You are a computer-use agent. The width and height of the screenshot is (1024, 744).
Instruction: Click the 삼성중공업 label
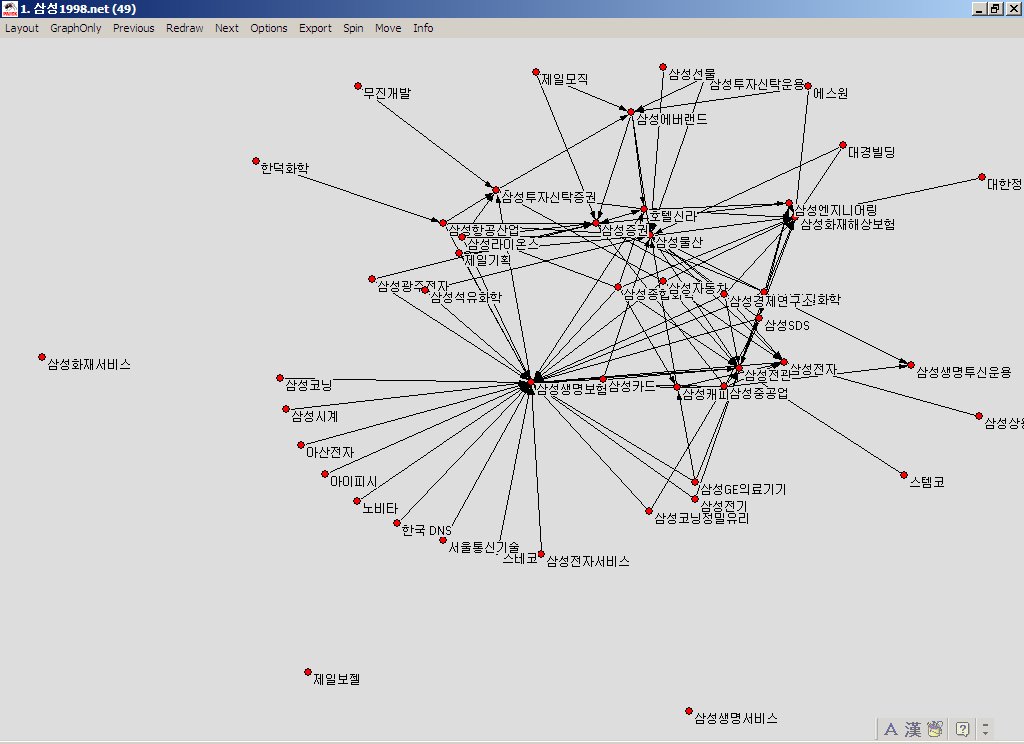(x=759, y=393)
